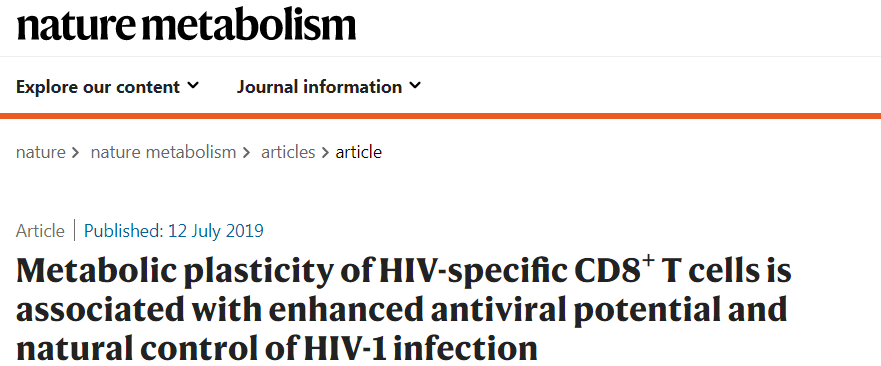This screenshot has width=881, height=366.
Task: Click the title line starting with associated
Action: pos(401,310)
